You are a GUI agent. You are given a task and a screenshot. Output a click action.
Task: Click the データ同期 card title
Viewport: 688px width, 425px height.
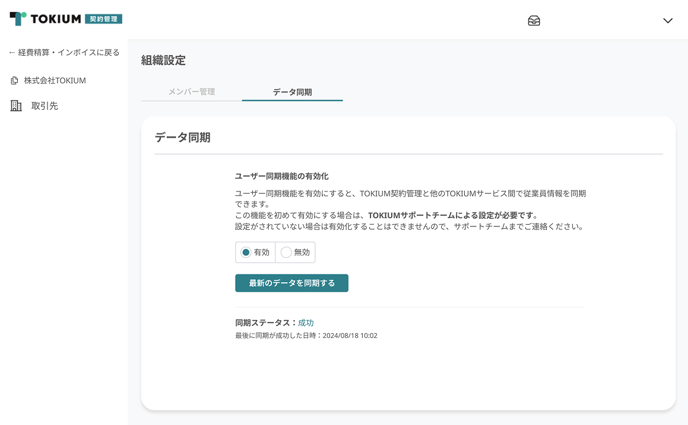tap(183, 138)
